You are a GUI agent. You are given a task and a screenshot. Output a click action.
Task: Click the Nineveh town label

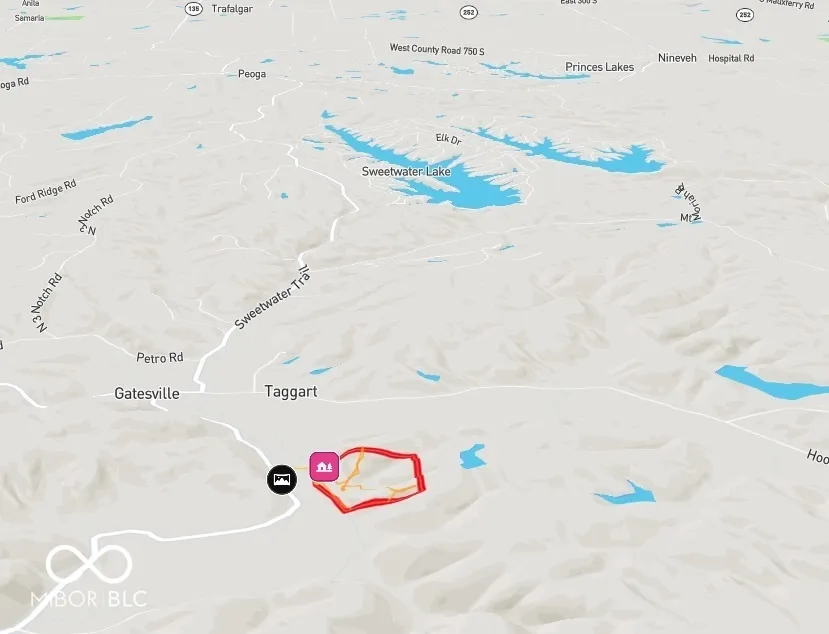(677, 58)
